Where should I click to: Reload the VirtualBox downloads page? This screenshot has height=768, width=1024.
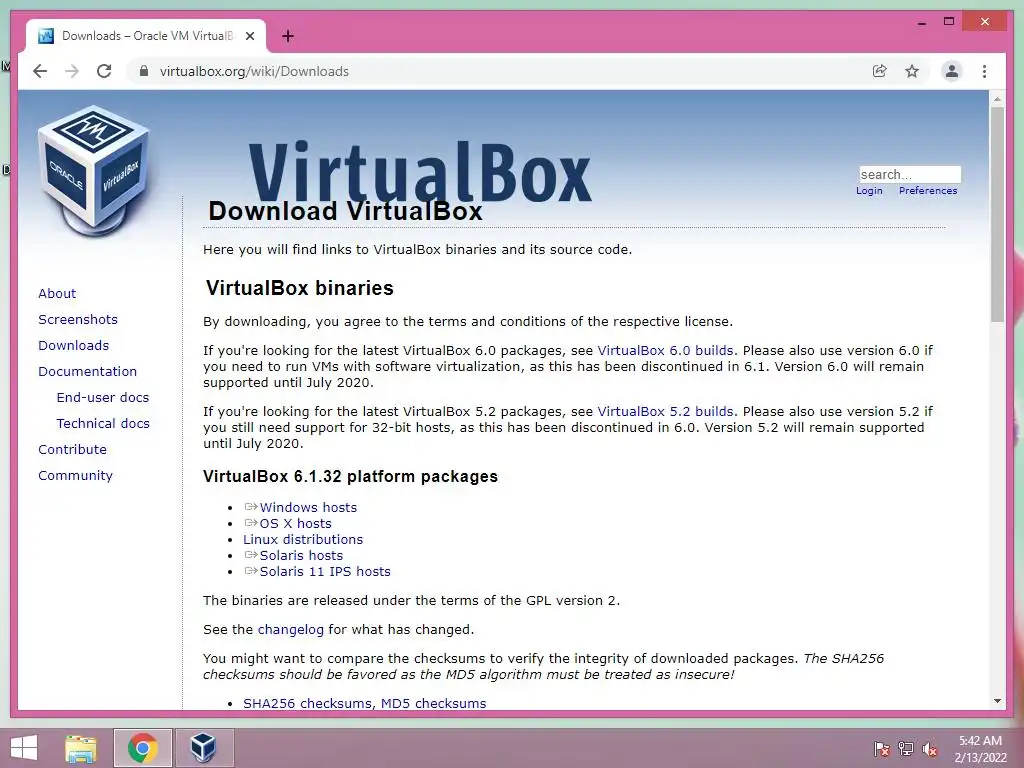[x=104, y=71]
